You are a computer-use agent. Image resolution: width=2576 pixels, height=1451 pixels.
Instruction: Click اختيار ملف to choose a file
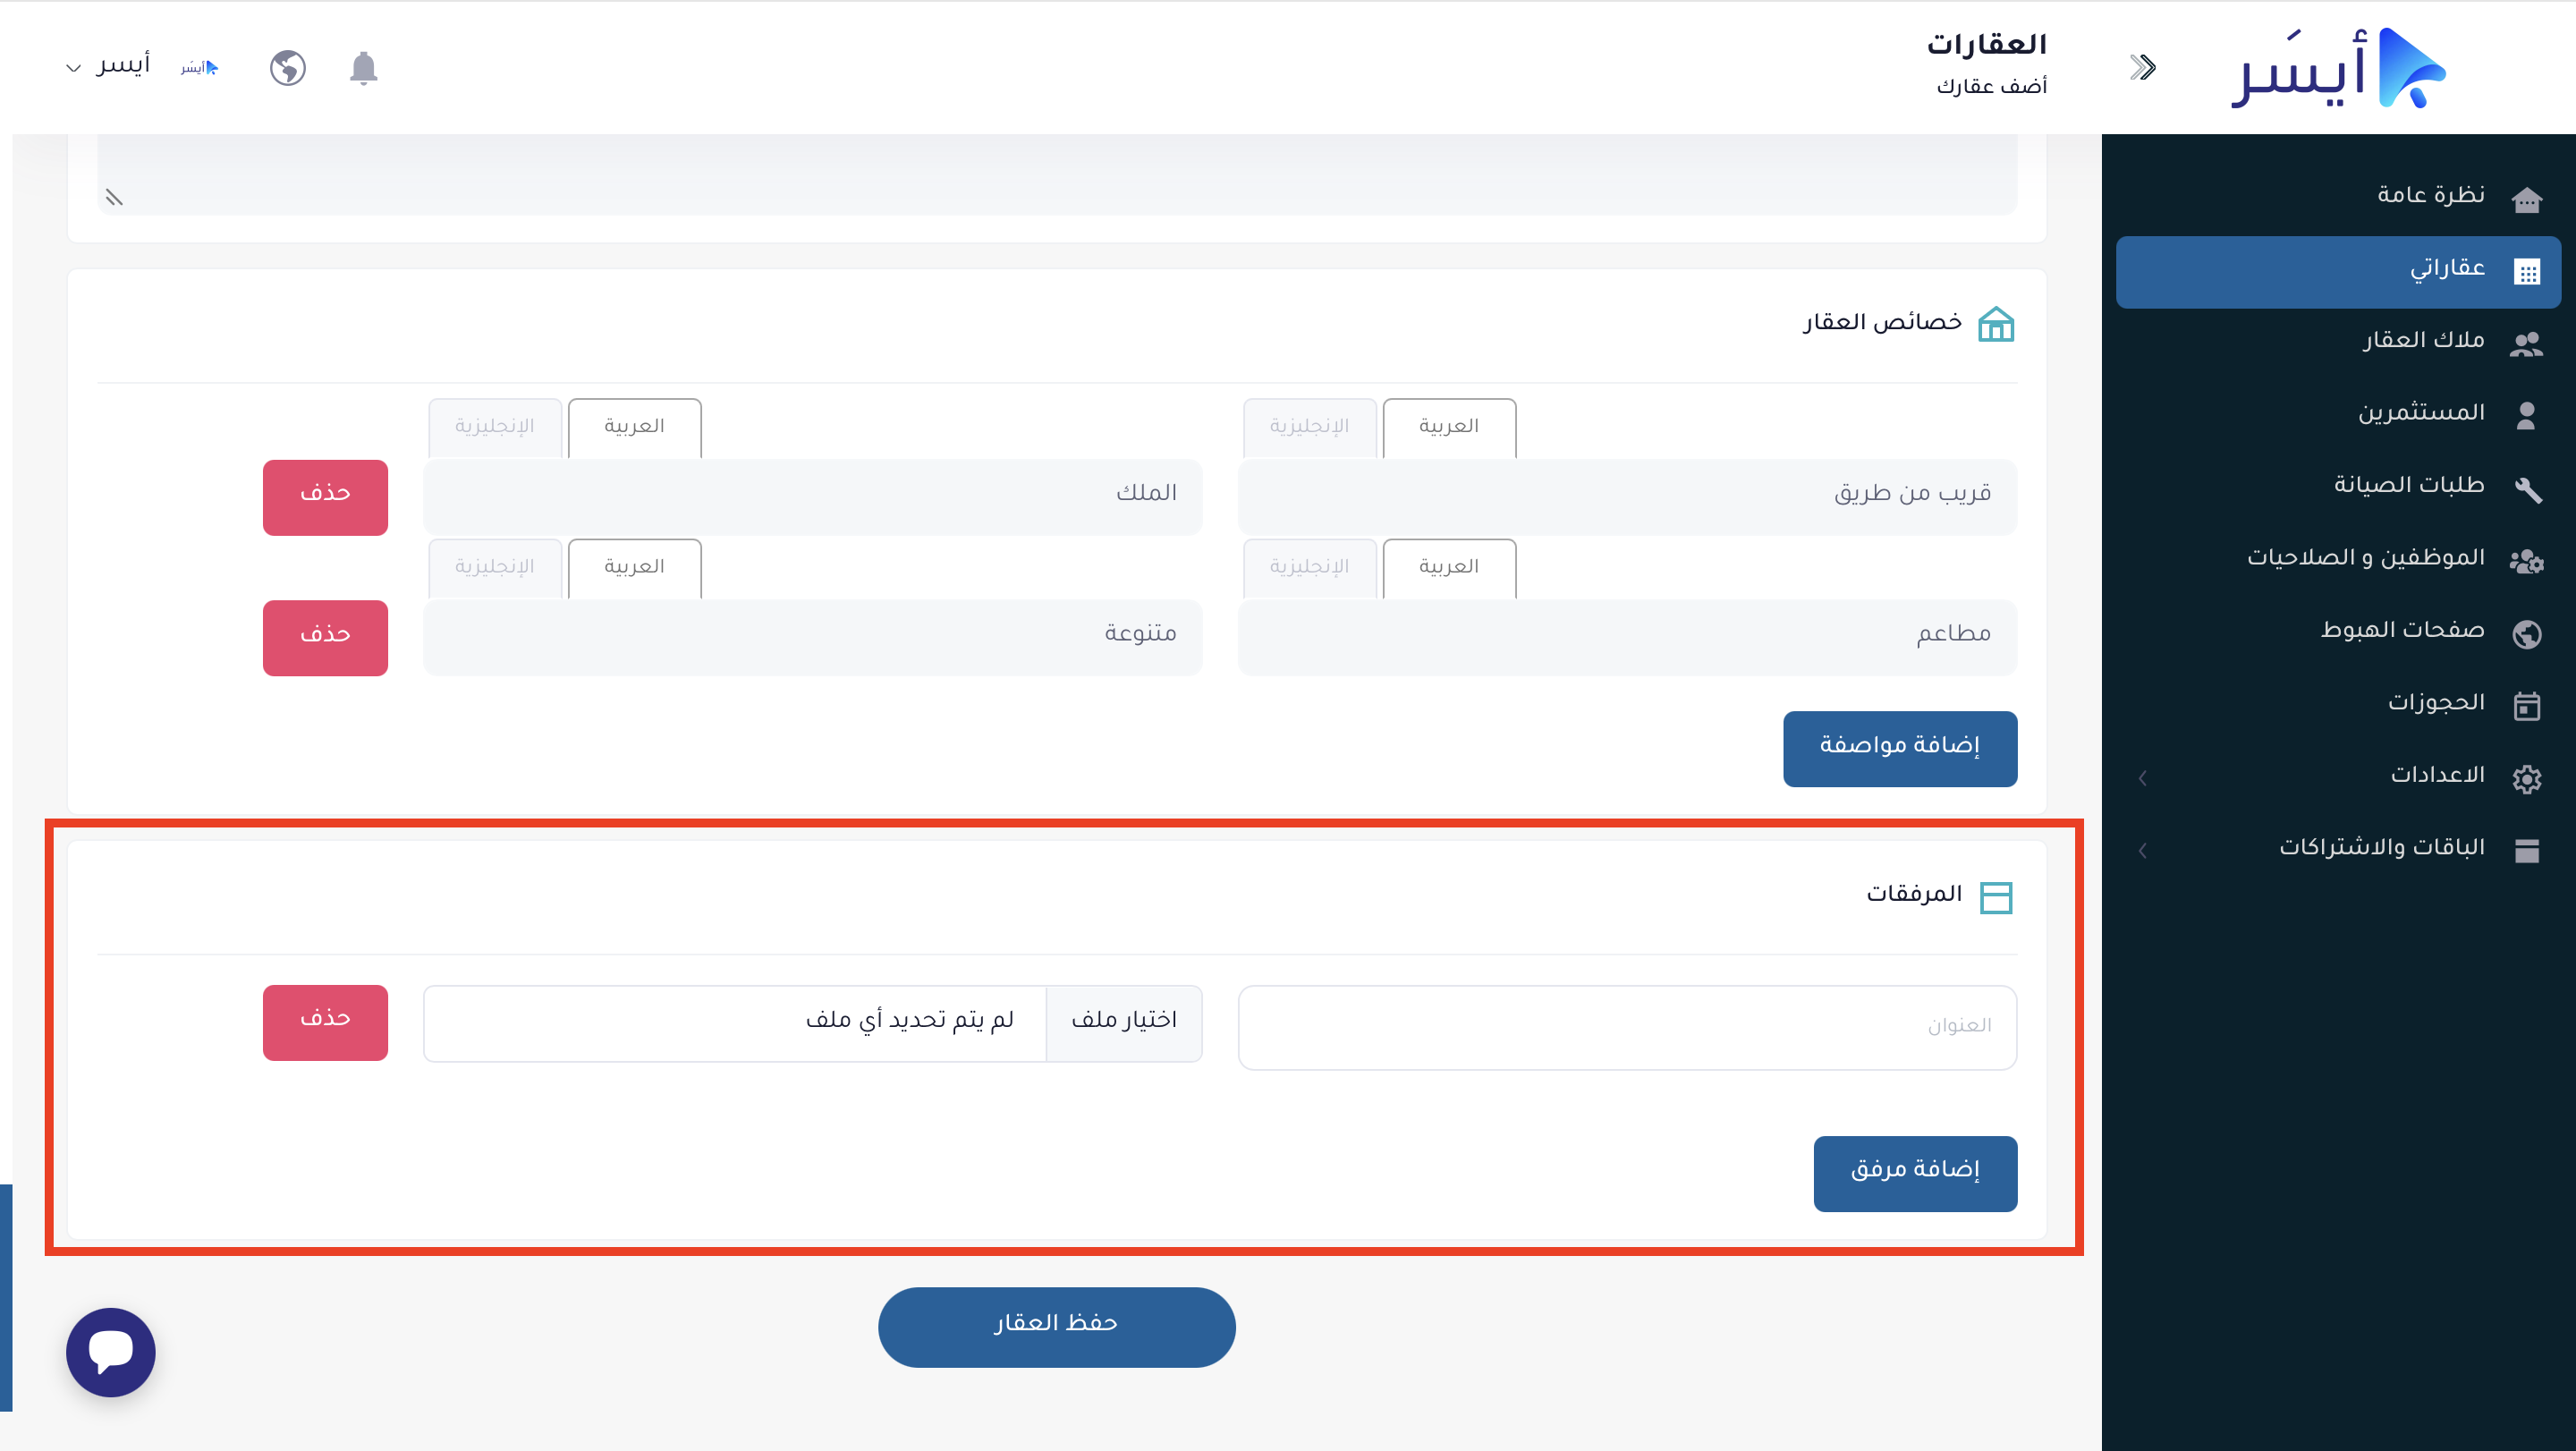pos(1124,1022)
